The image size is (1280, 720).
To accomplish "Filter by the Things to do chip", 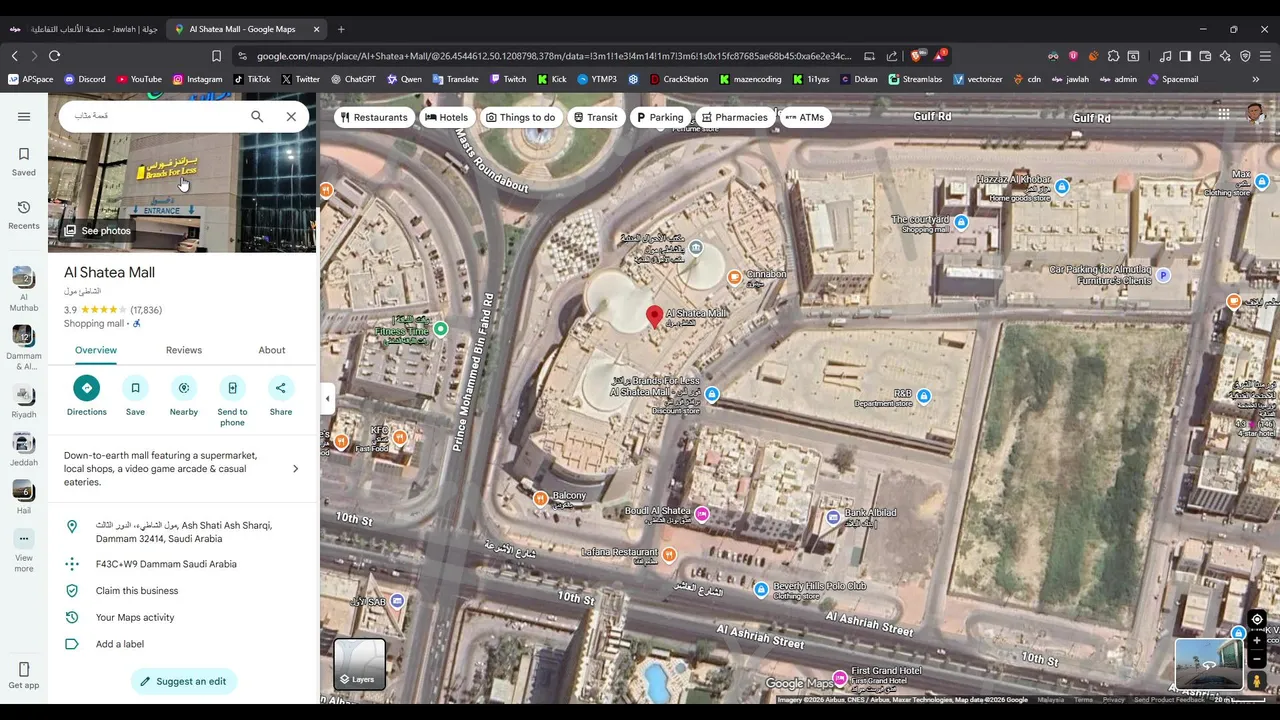I will tap(520, 117).
